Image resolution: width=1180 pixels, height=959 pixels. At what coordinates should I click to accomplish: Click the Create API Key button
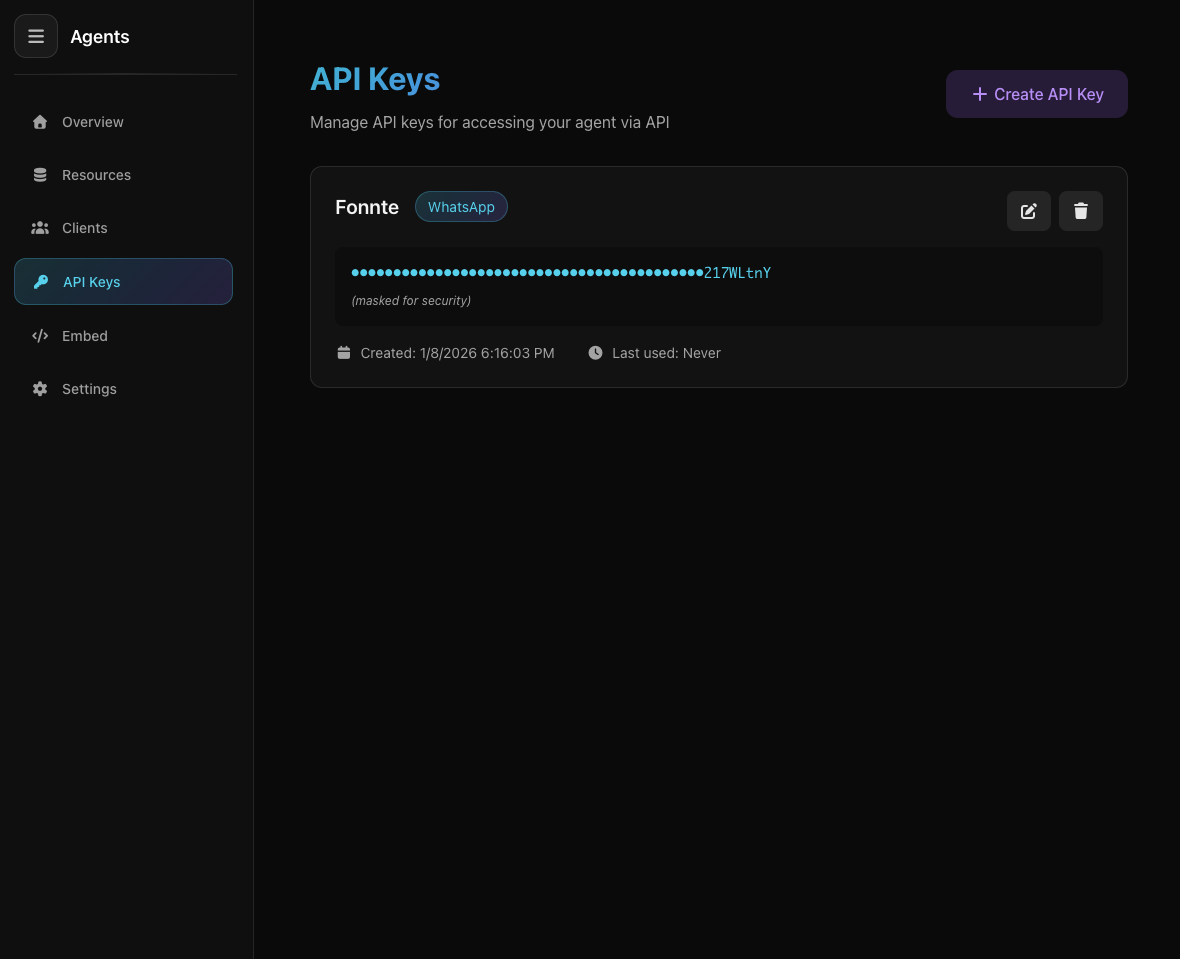click(1036, 94)
